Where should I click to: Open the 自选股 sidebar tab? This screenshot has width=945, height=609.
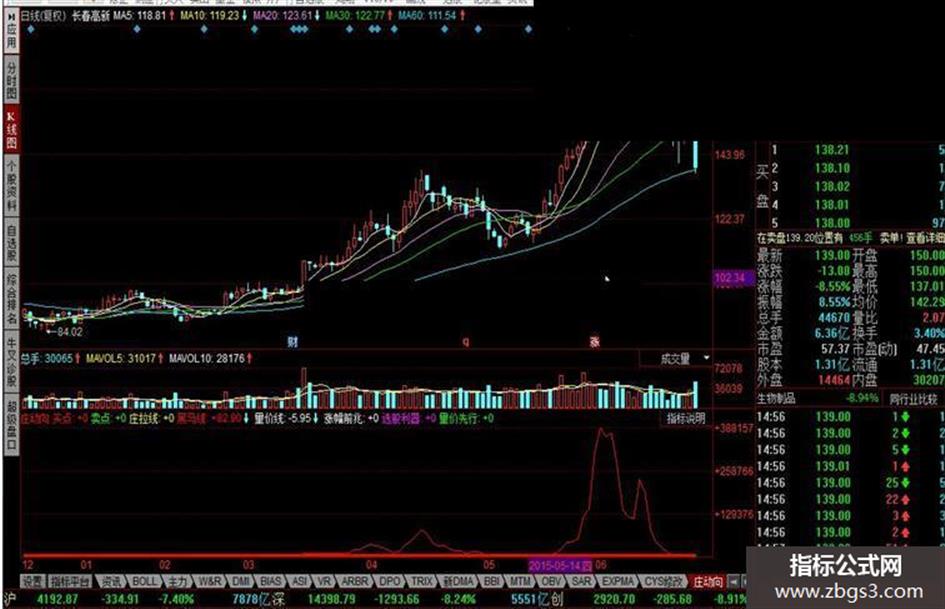coord(11,243)
